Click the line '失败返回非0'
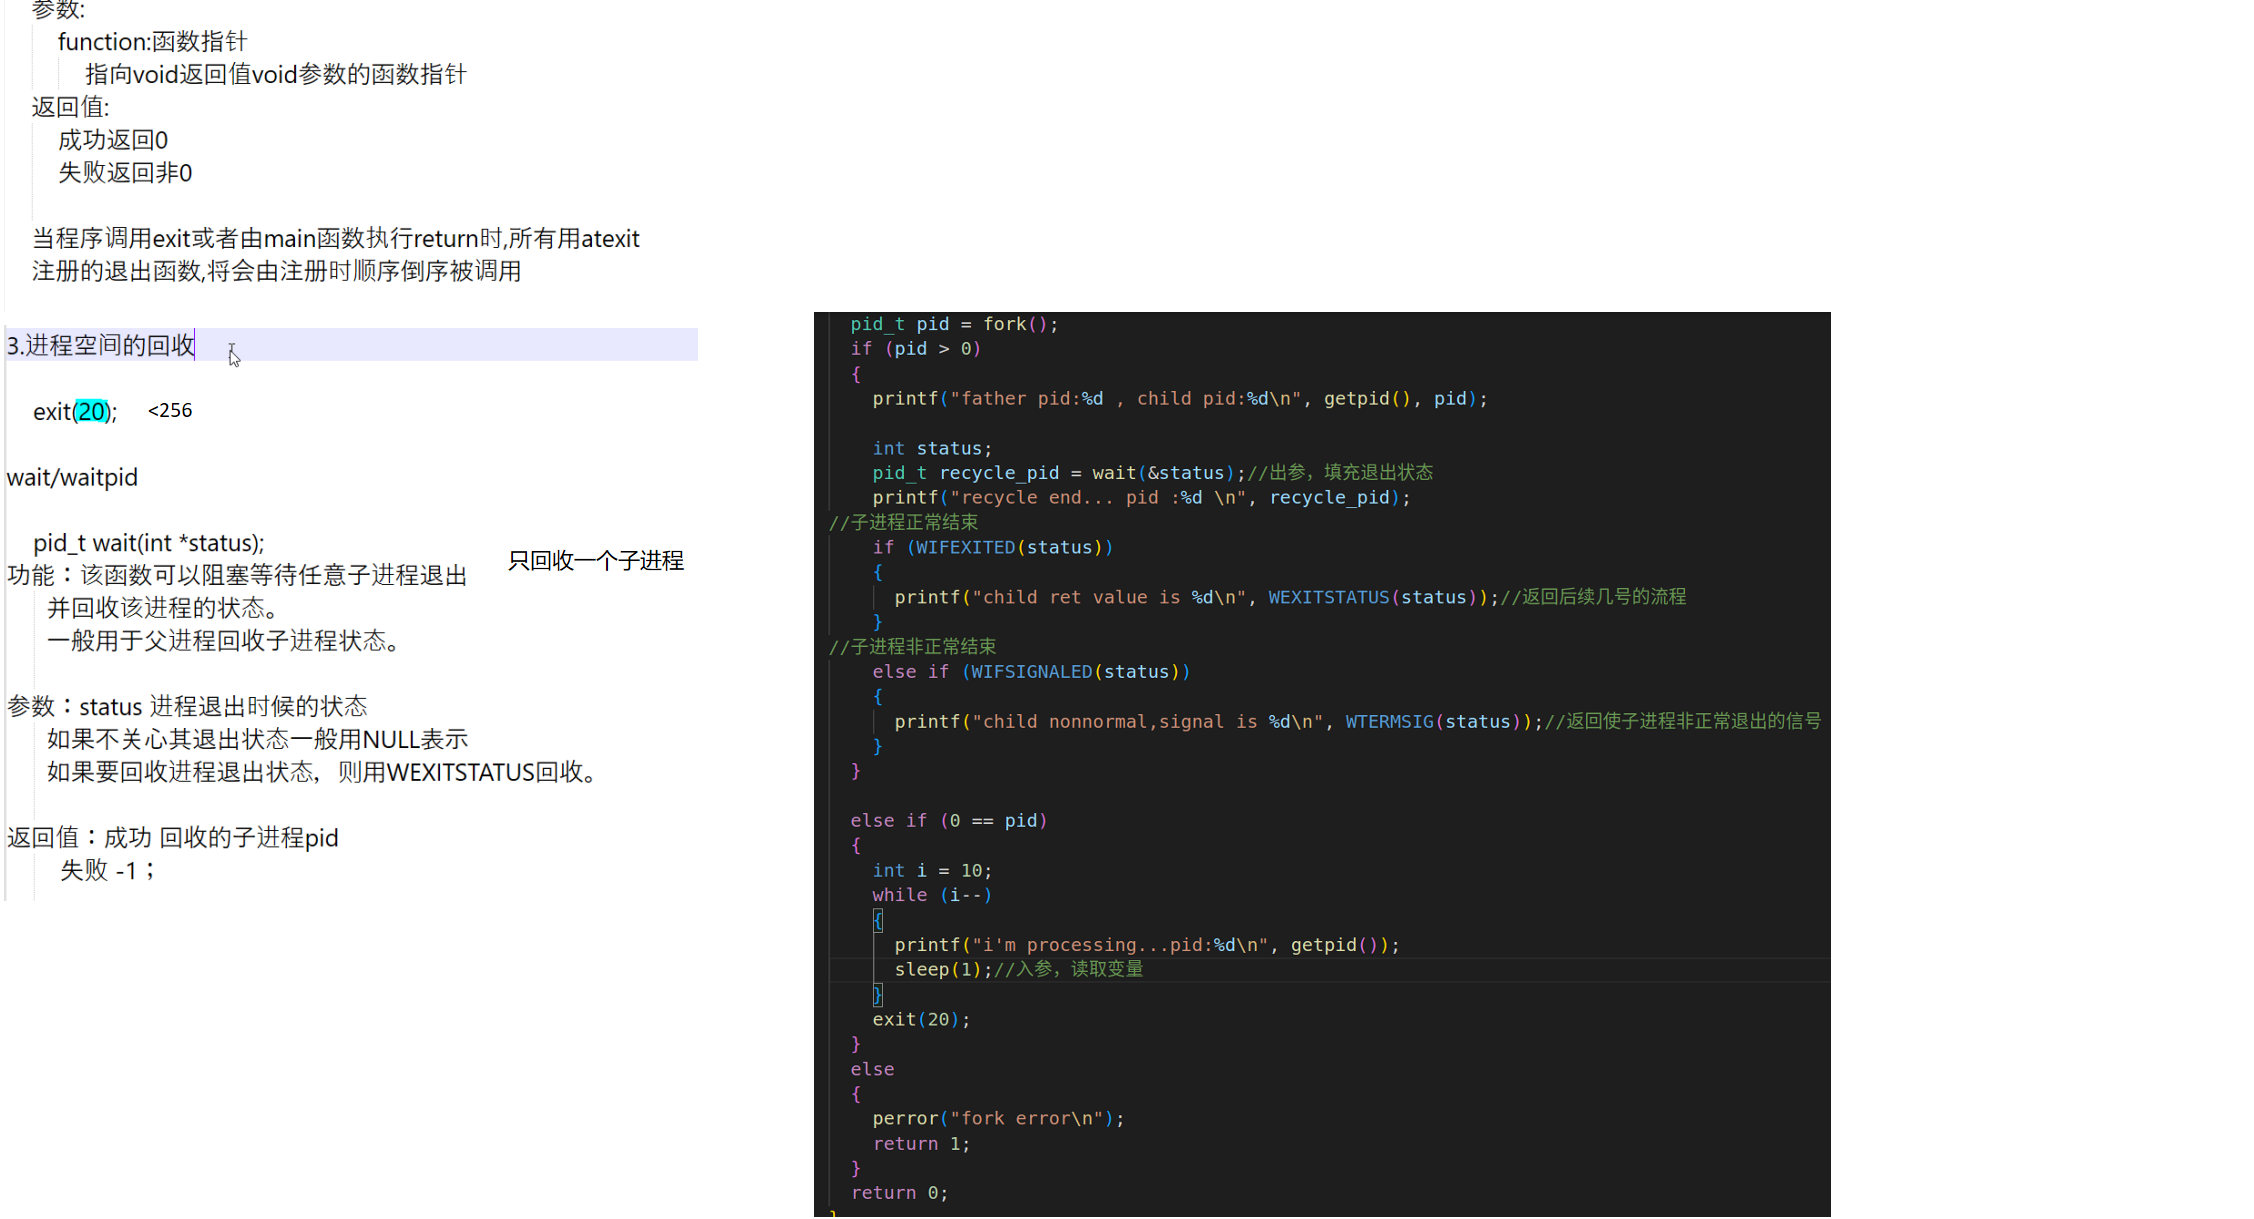The height and width of the screenshot is (1219, 2254). (x=125, y=173)
